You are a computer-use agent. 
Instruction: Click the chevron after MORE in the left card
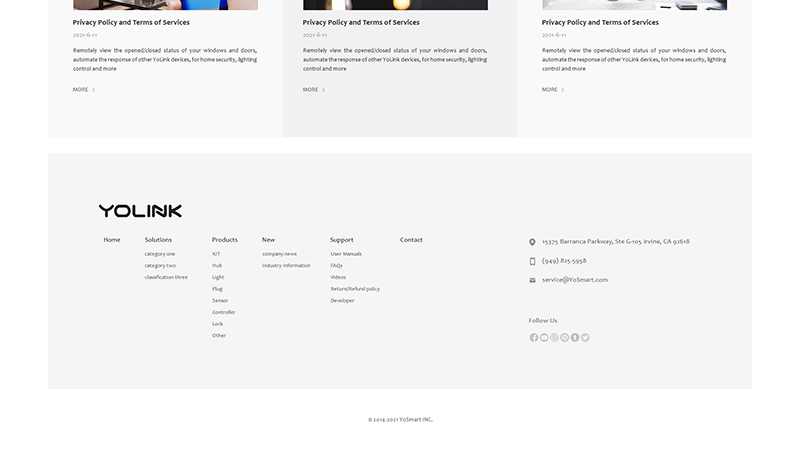pos(93,90)
